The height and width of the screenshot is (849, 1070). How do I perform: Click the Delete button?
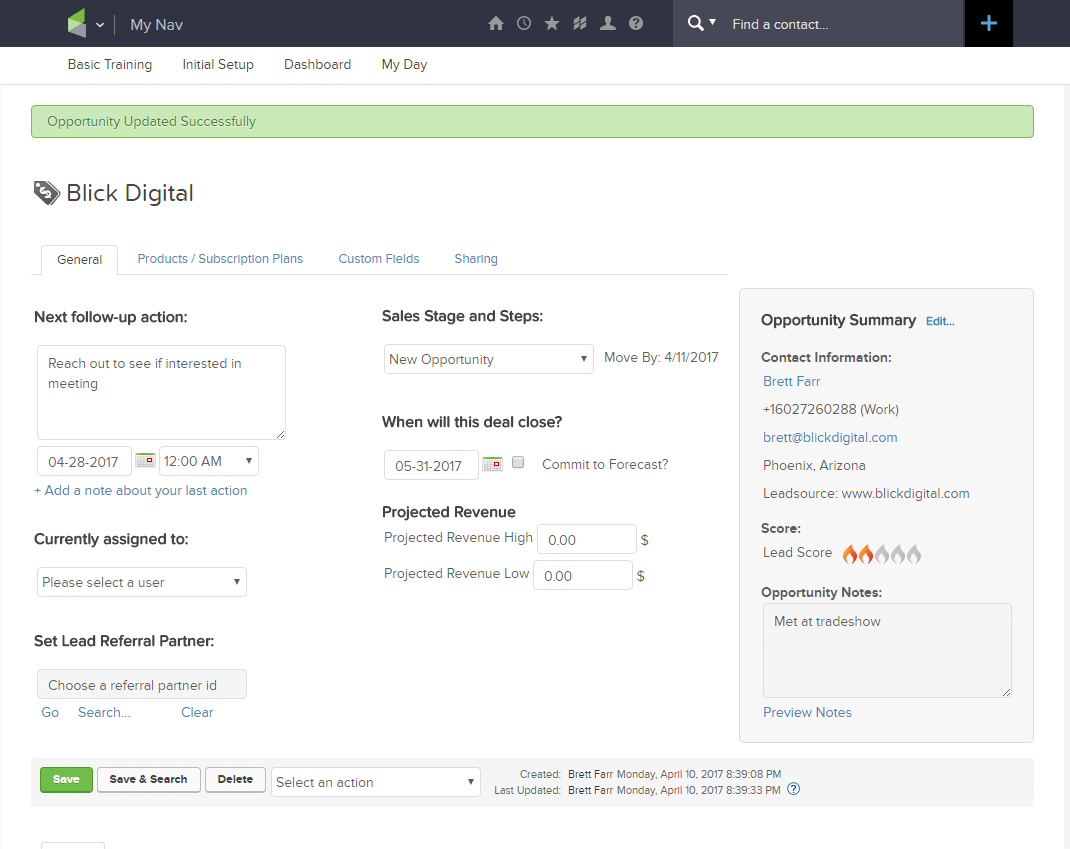(235, 779)
